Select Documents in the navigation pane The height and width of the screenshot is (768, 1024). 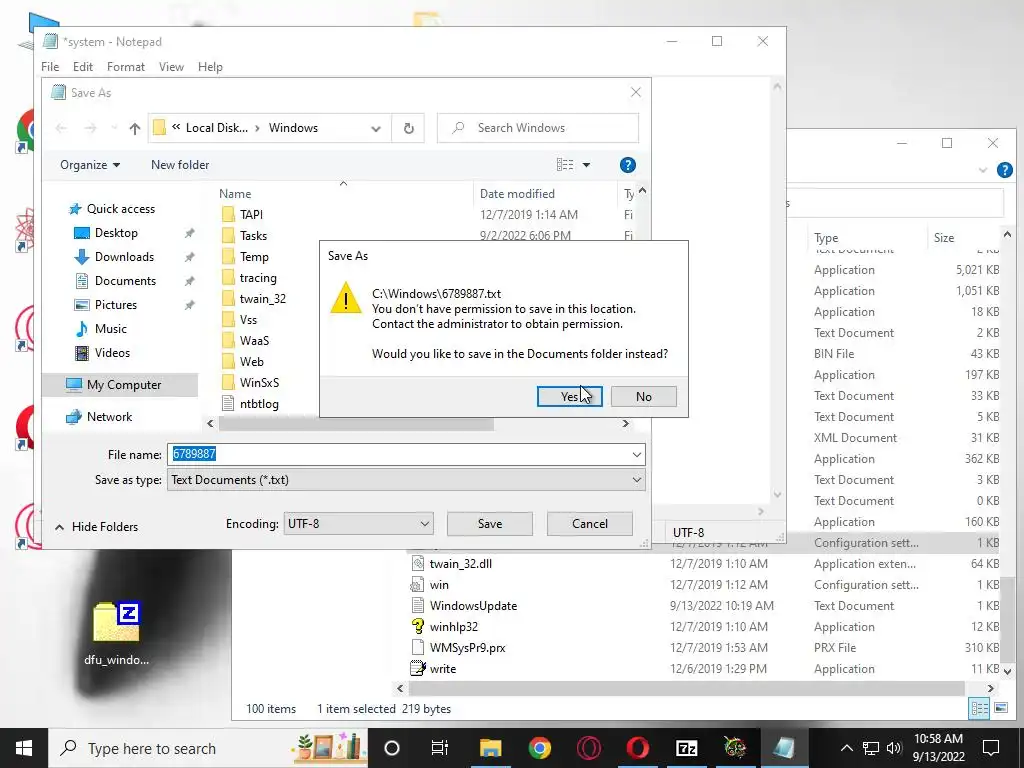click(x=125, y=281)
